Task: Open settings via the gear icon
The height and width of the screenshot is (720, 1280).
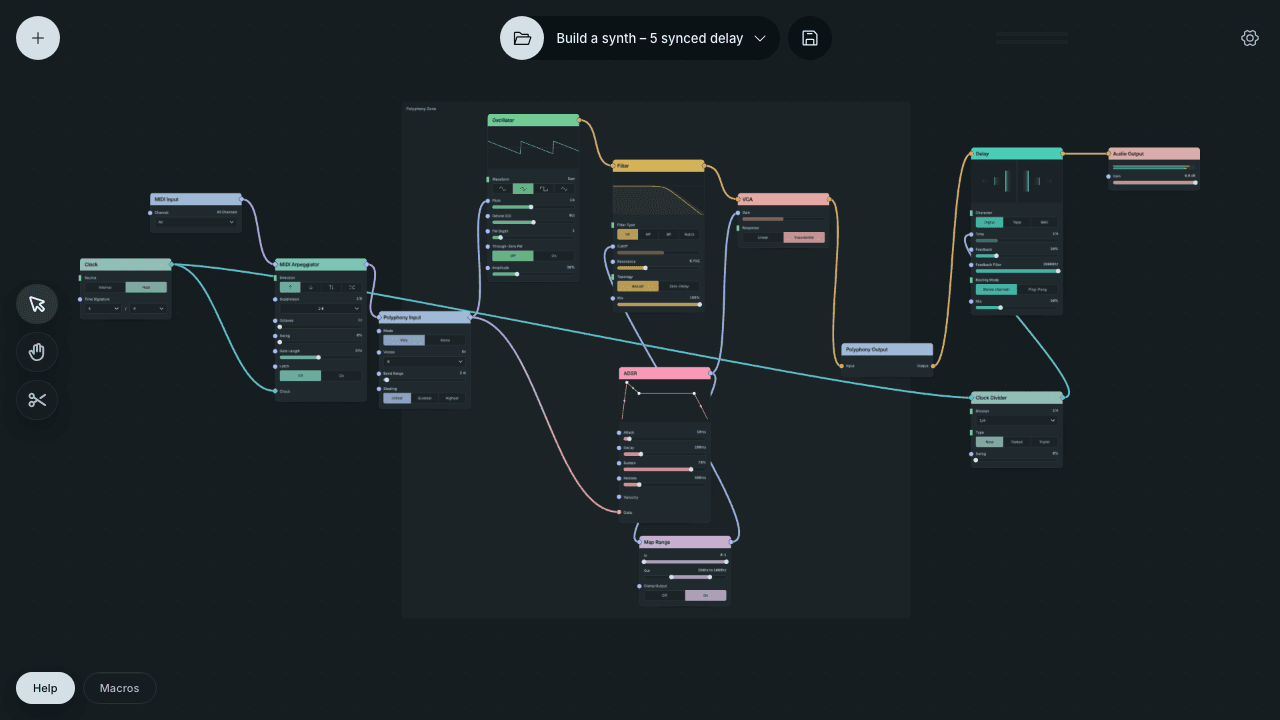Action: (1249, 38)
